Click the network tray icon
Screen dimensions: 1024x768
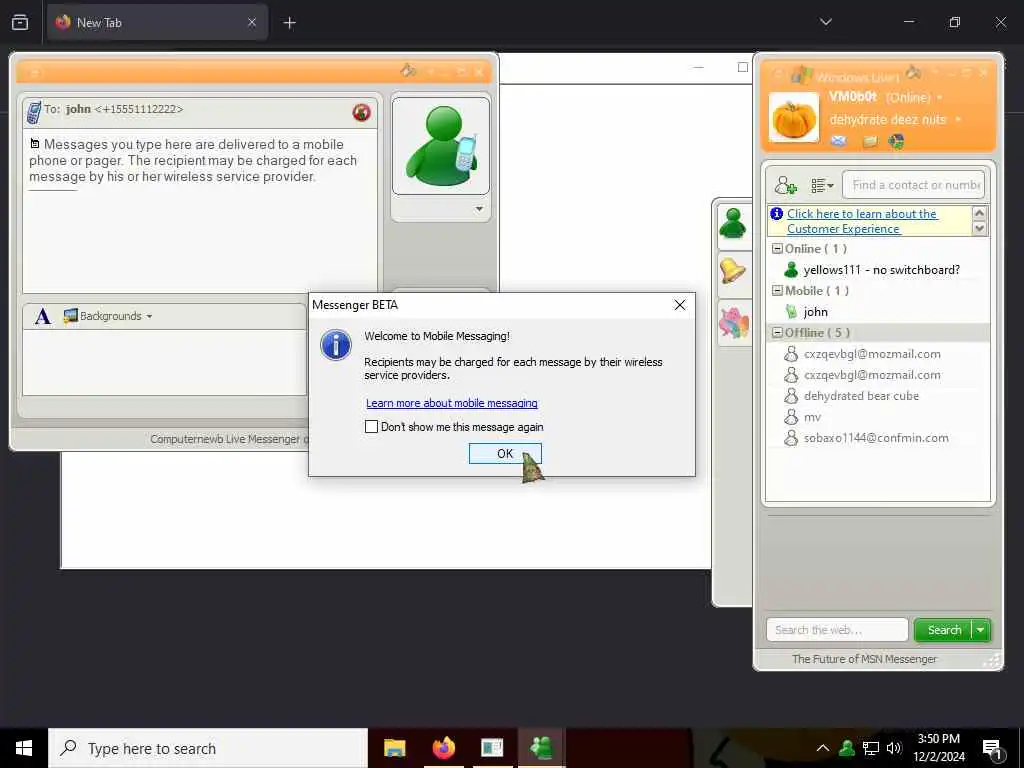tap(871, 748)
